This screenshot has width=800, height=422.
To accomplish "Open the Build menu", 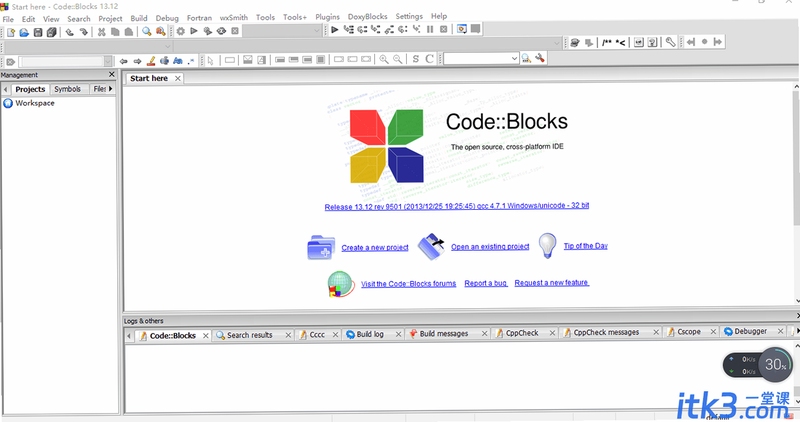I will (x=139, y=18).
